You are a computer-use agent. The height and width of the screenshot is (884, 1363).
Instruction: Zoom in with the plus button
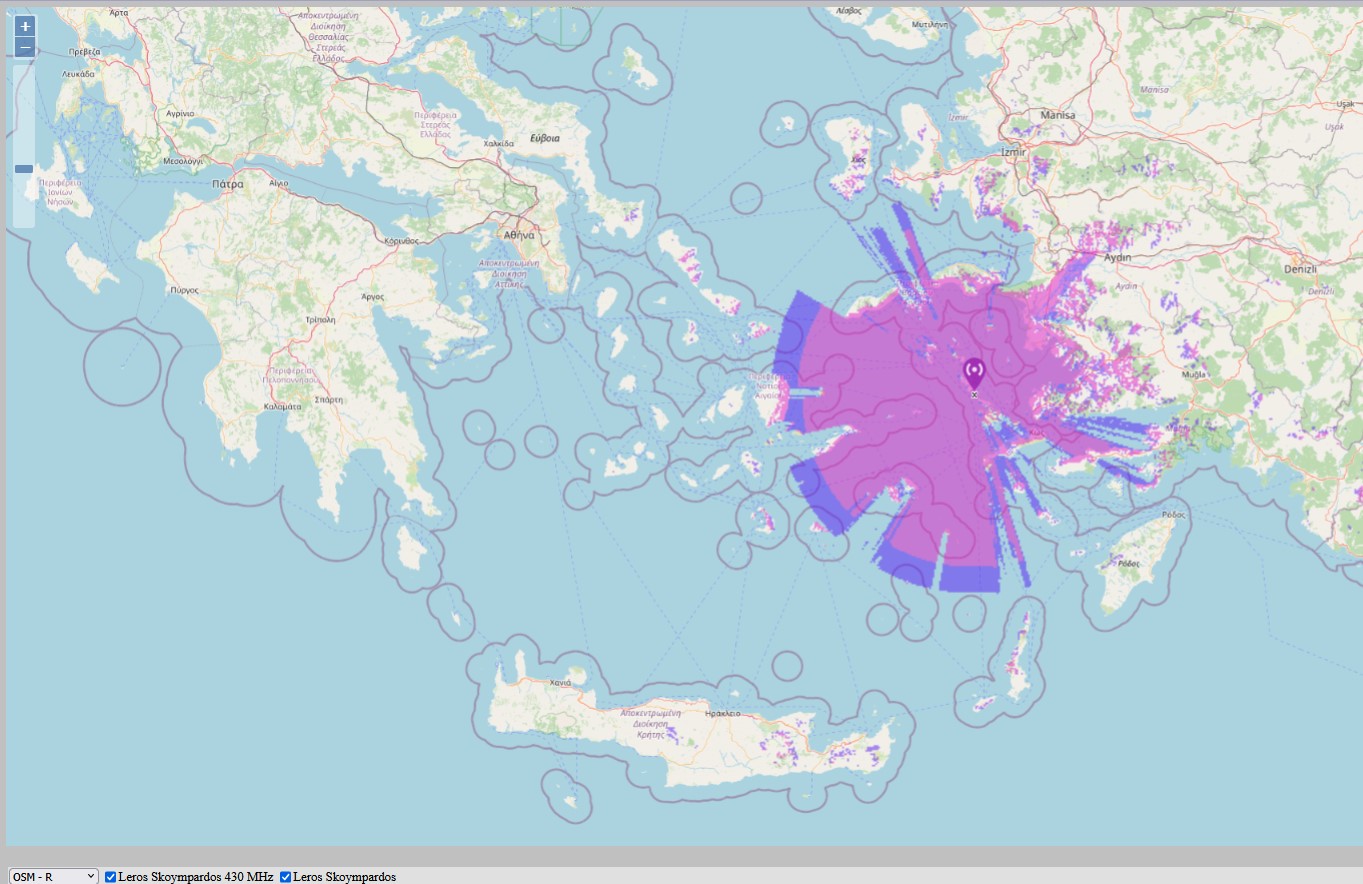click(25, 27)
